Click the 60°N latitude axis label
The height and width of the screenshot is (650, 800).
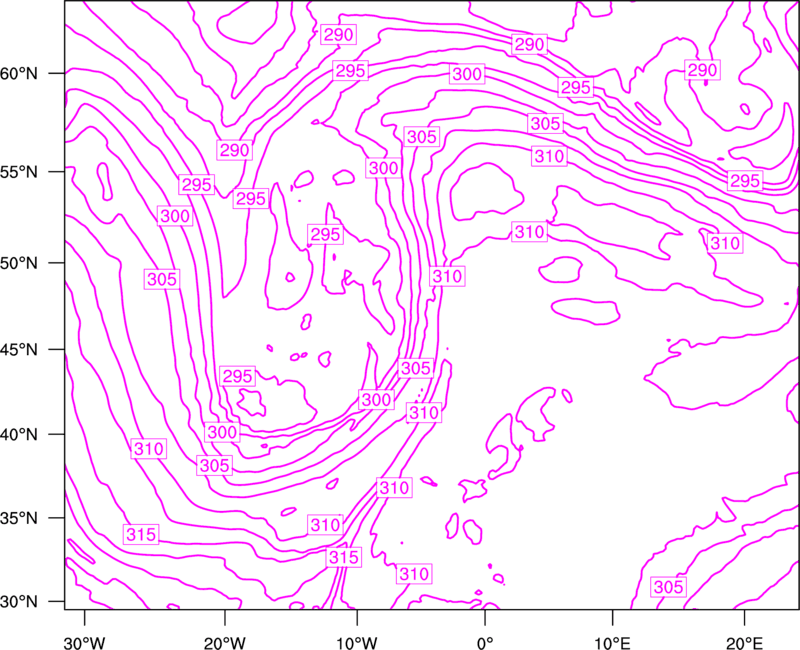click(19, 73)
